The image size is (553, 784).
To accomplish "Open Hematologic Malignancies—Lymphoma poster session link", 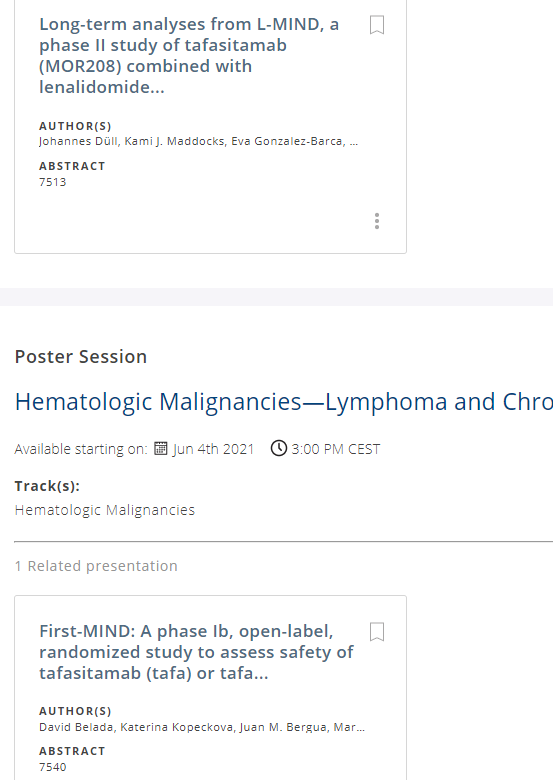I will [x=284, y=402].
